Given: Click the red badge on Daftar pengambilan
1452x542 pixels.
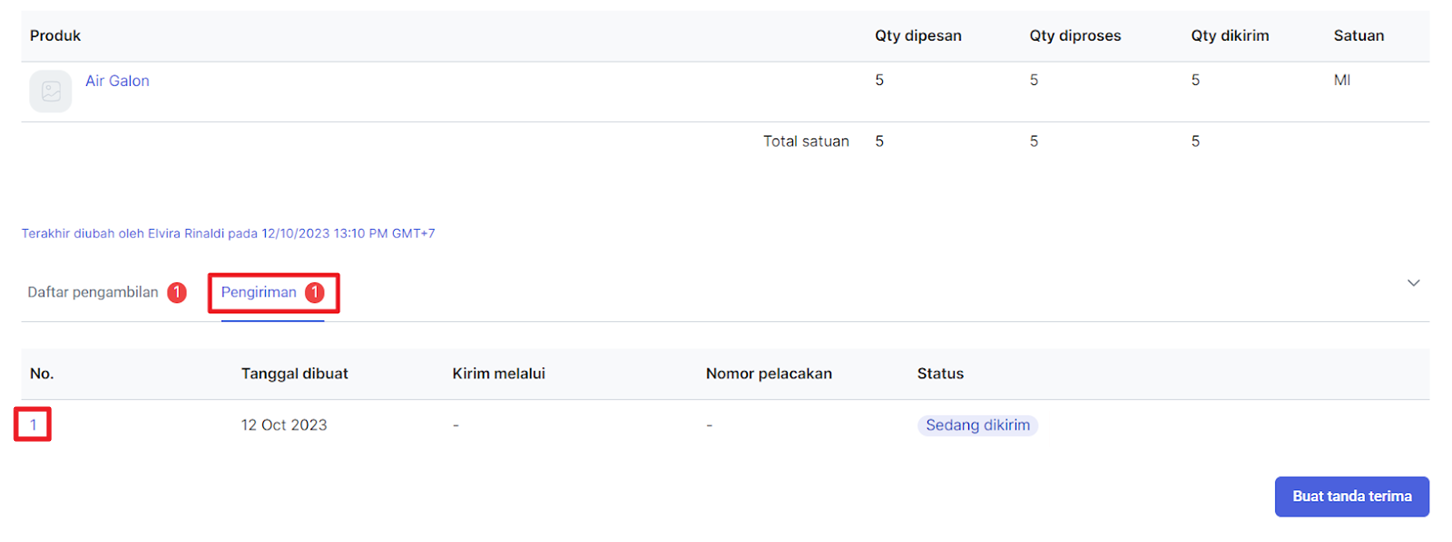Looking at the screenshot, I should pos(177,293).
